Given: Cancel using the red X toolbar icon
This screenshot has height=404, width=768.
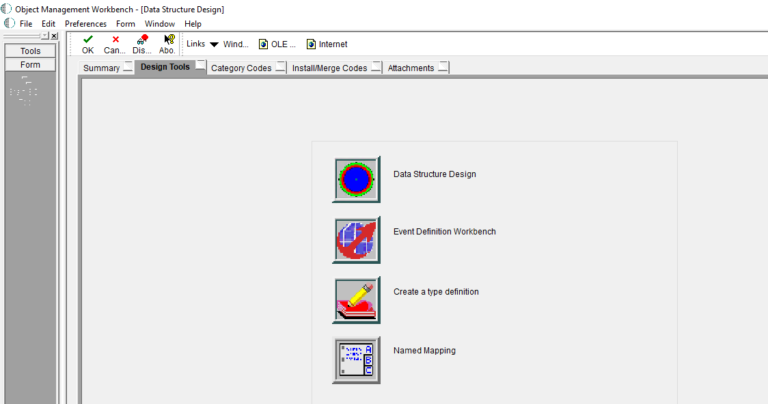Looking at the screenshot, I should [115, 44].
